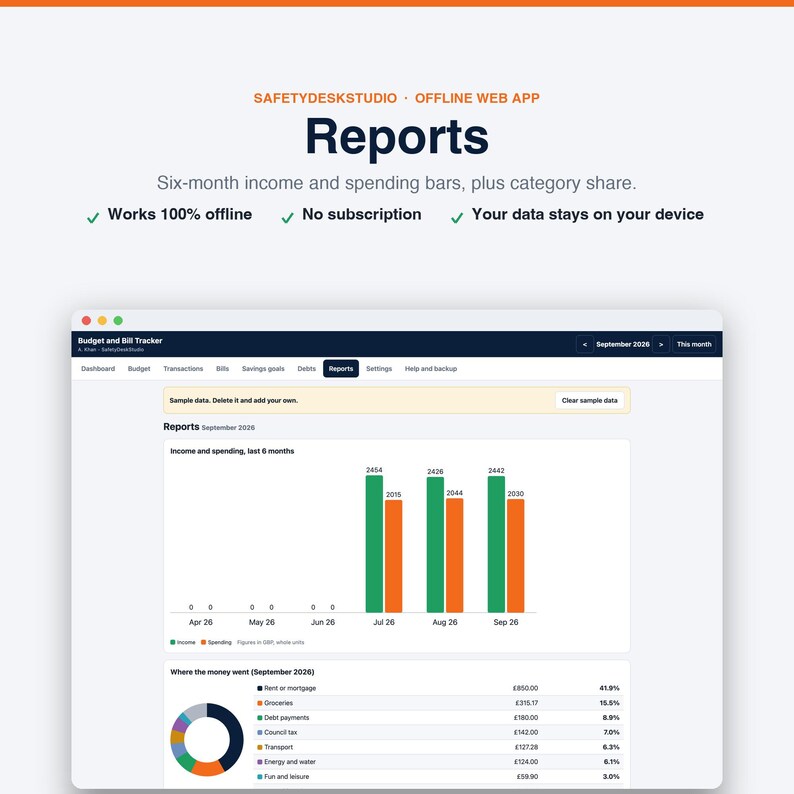794x794 pixels.
Task: Click the Jul 26 orange spending bar
Action: (x=393, y=557)
